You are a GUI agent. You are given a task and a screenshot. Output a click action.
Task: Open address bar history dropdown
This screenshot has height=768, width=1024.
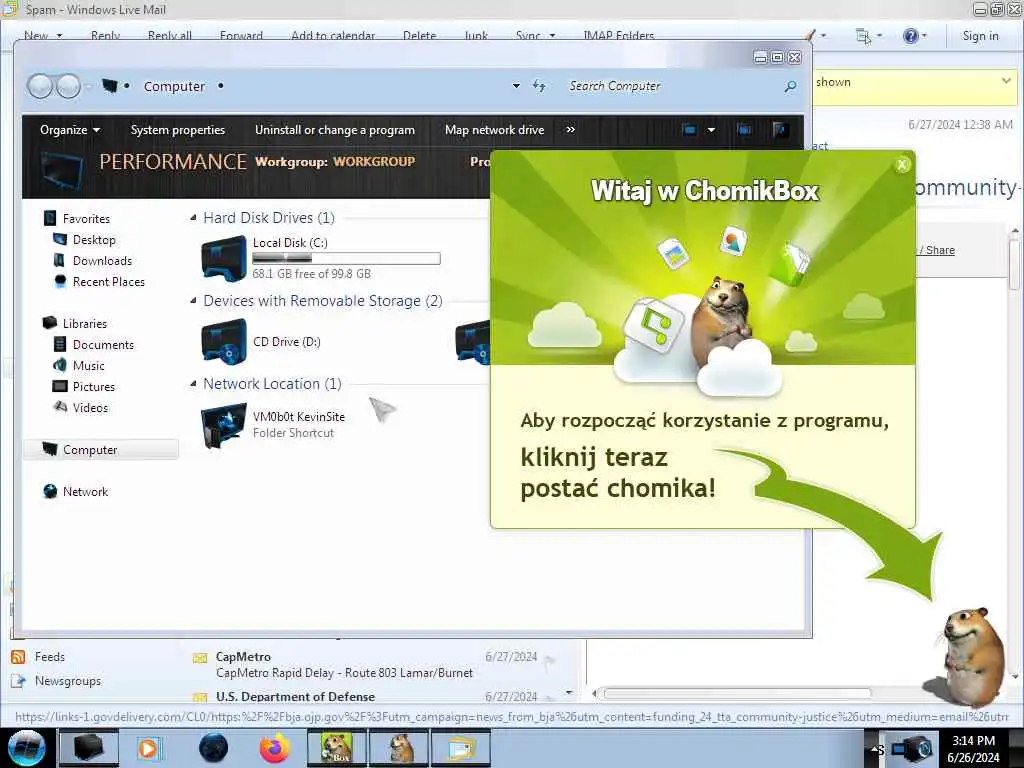516,86
